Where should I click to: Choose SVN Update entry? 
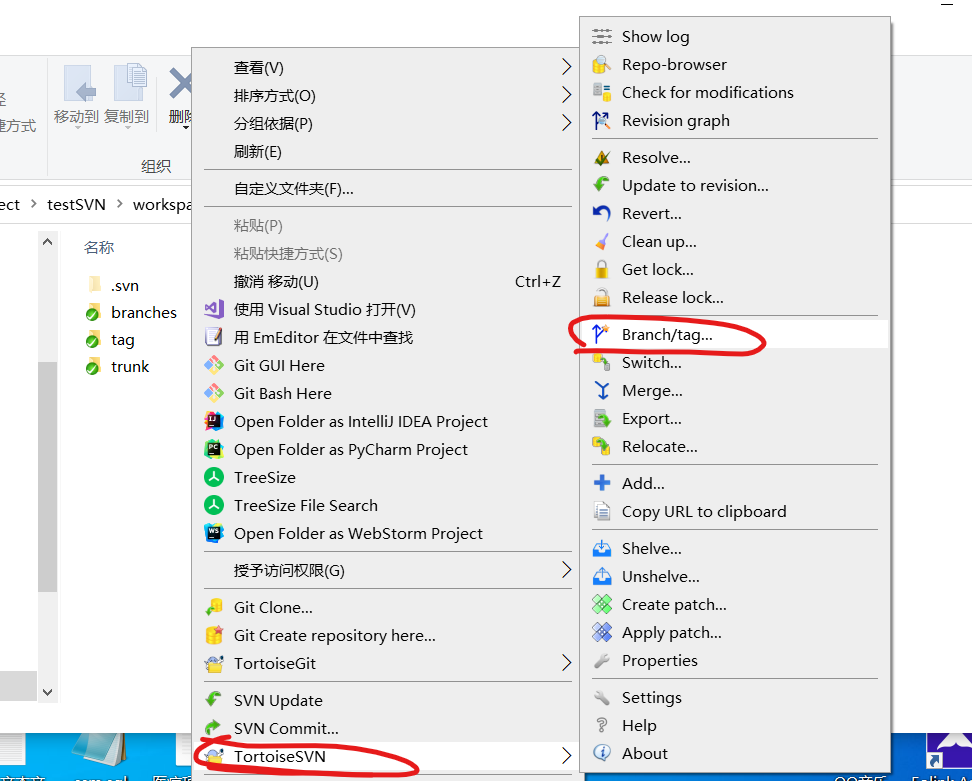(388, 700)
